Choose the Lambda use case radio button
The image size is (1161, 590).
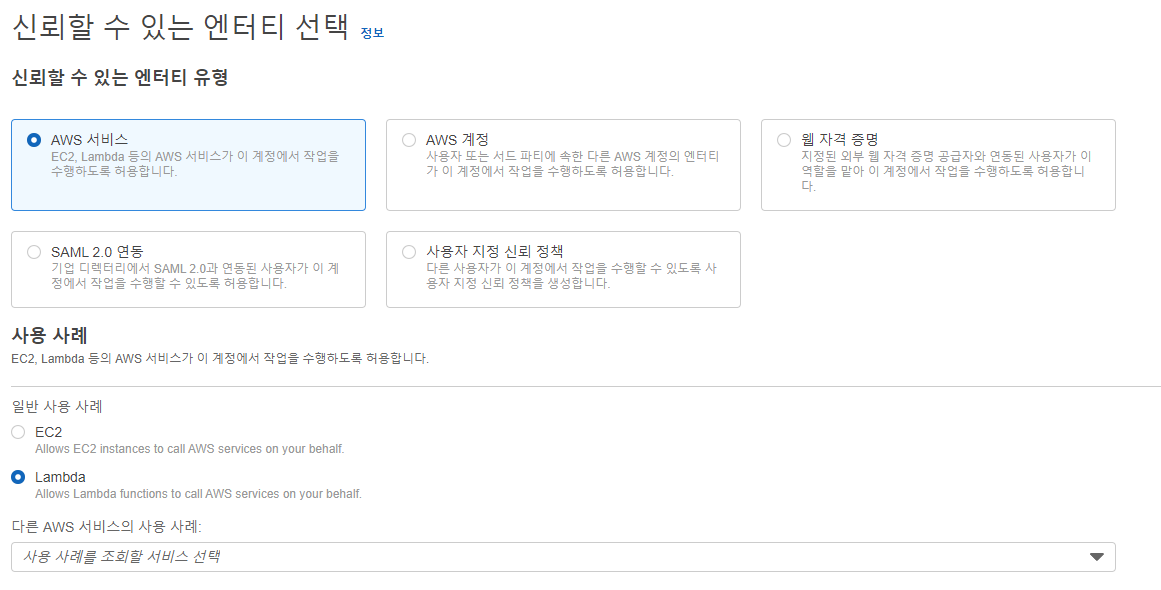(x=19, y=477)
